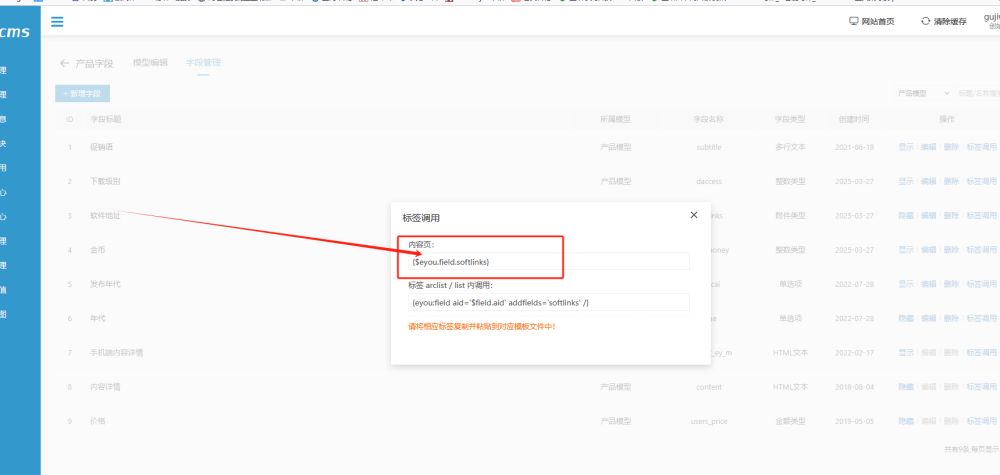Toggle 隐藏 for the 附件类型 row
This screenshot has width=1000, height=475.
[906, 216]
